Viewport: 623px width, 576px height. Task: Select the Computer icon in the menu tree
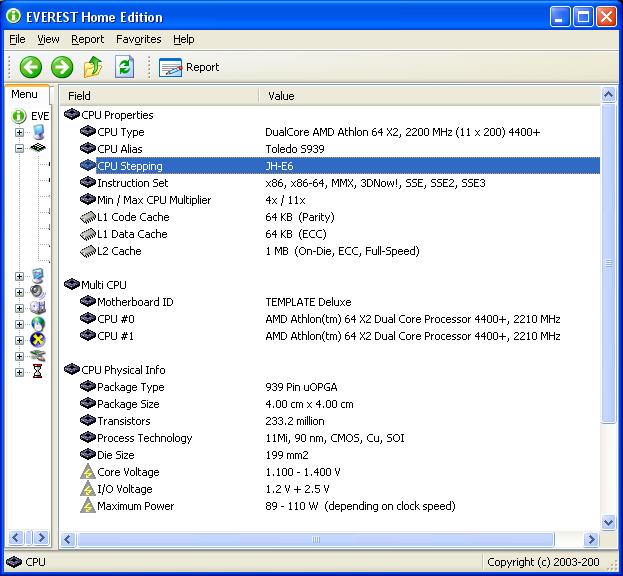point(39,132)
